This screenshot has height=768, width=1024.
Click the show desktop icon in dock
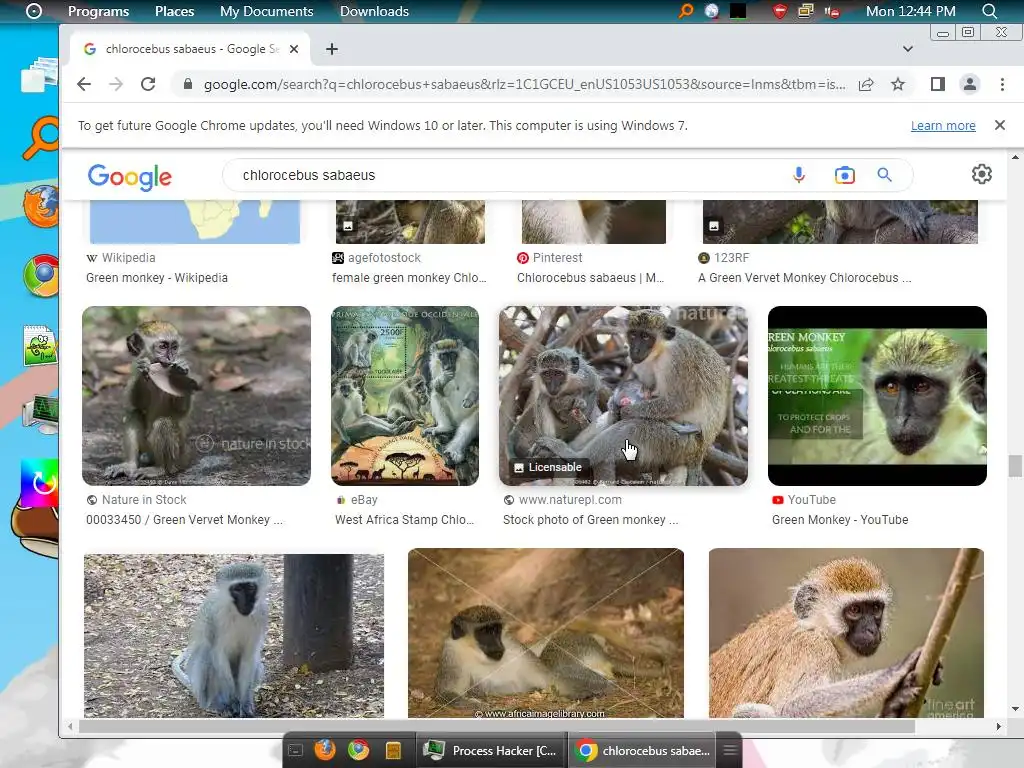tap(295, 751)
